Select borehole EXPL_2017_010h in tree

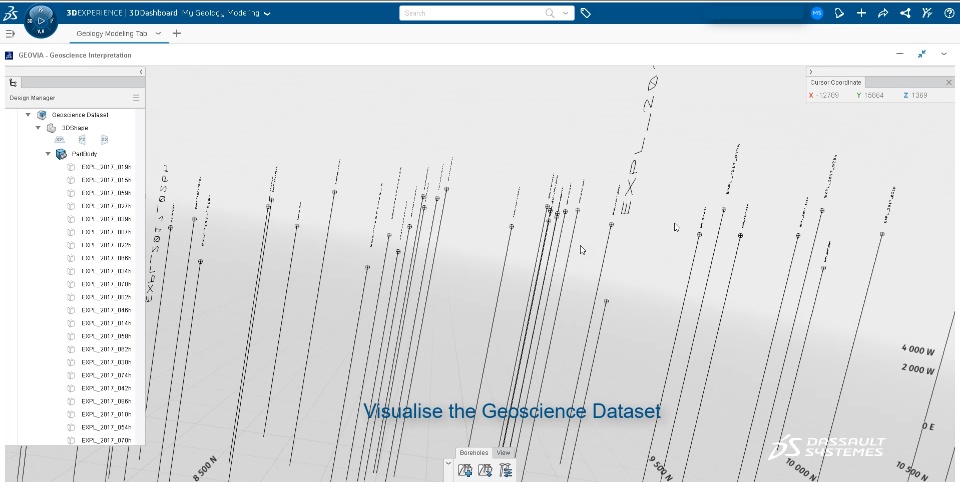click(x=106, y=415)
